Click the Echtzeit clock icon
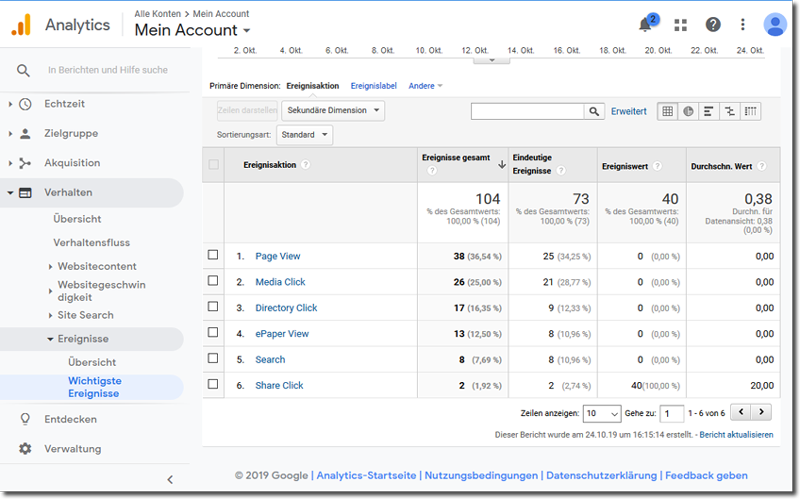Image resolution: width=800 pixels, height=499 pixels. (25, 104)
